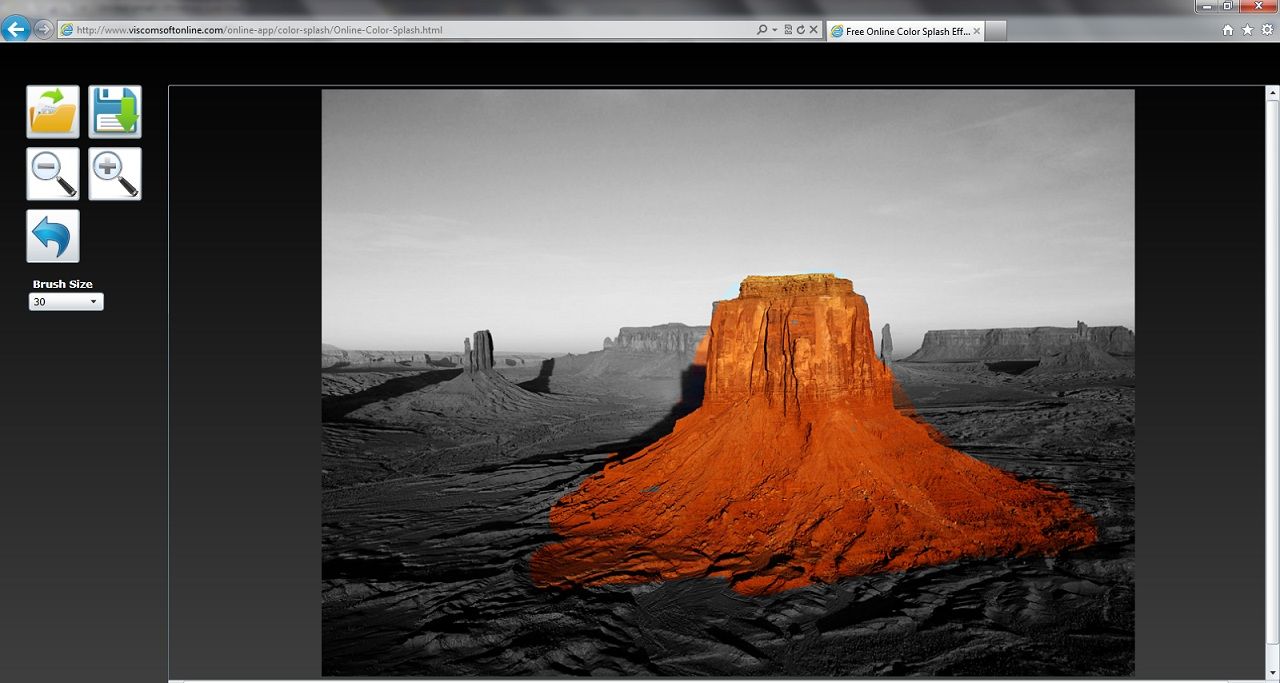The width and height of the screenshot is (1280, 683).
Task: Minimize the browser window
Action: [1208, 6]
